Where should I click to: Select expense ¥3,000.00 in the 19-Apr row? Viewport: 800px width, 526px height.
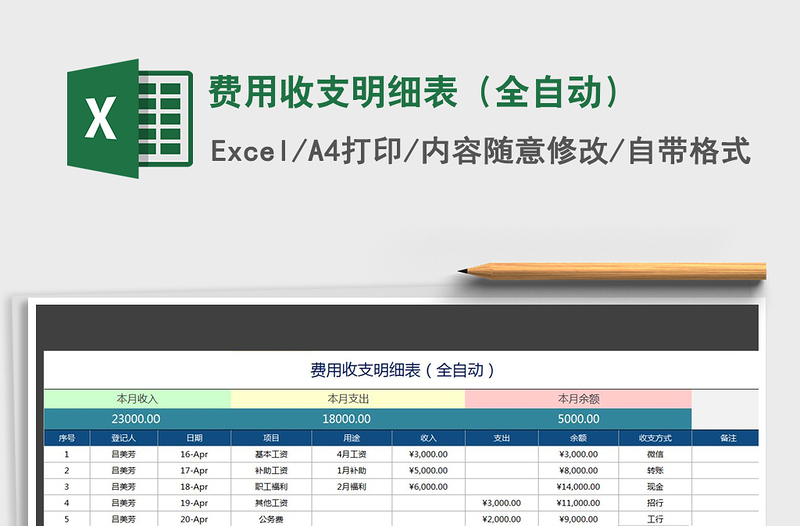coord(502,503)
